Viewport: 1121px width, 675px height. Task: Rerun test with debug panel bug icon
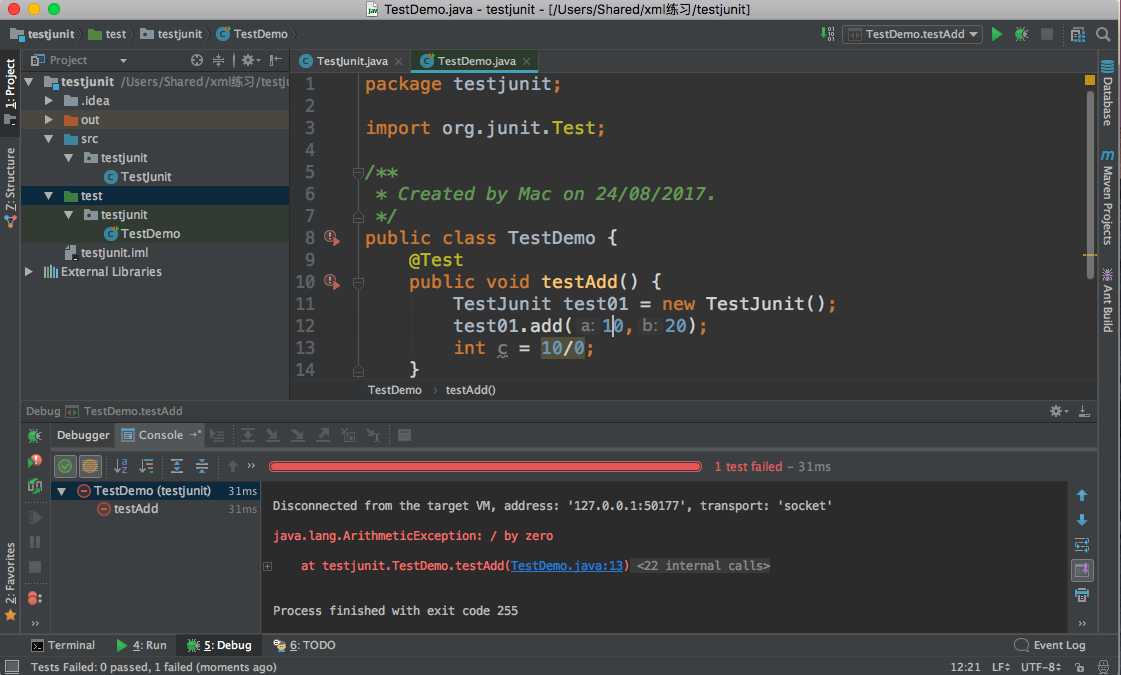tap(34, 435)
